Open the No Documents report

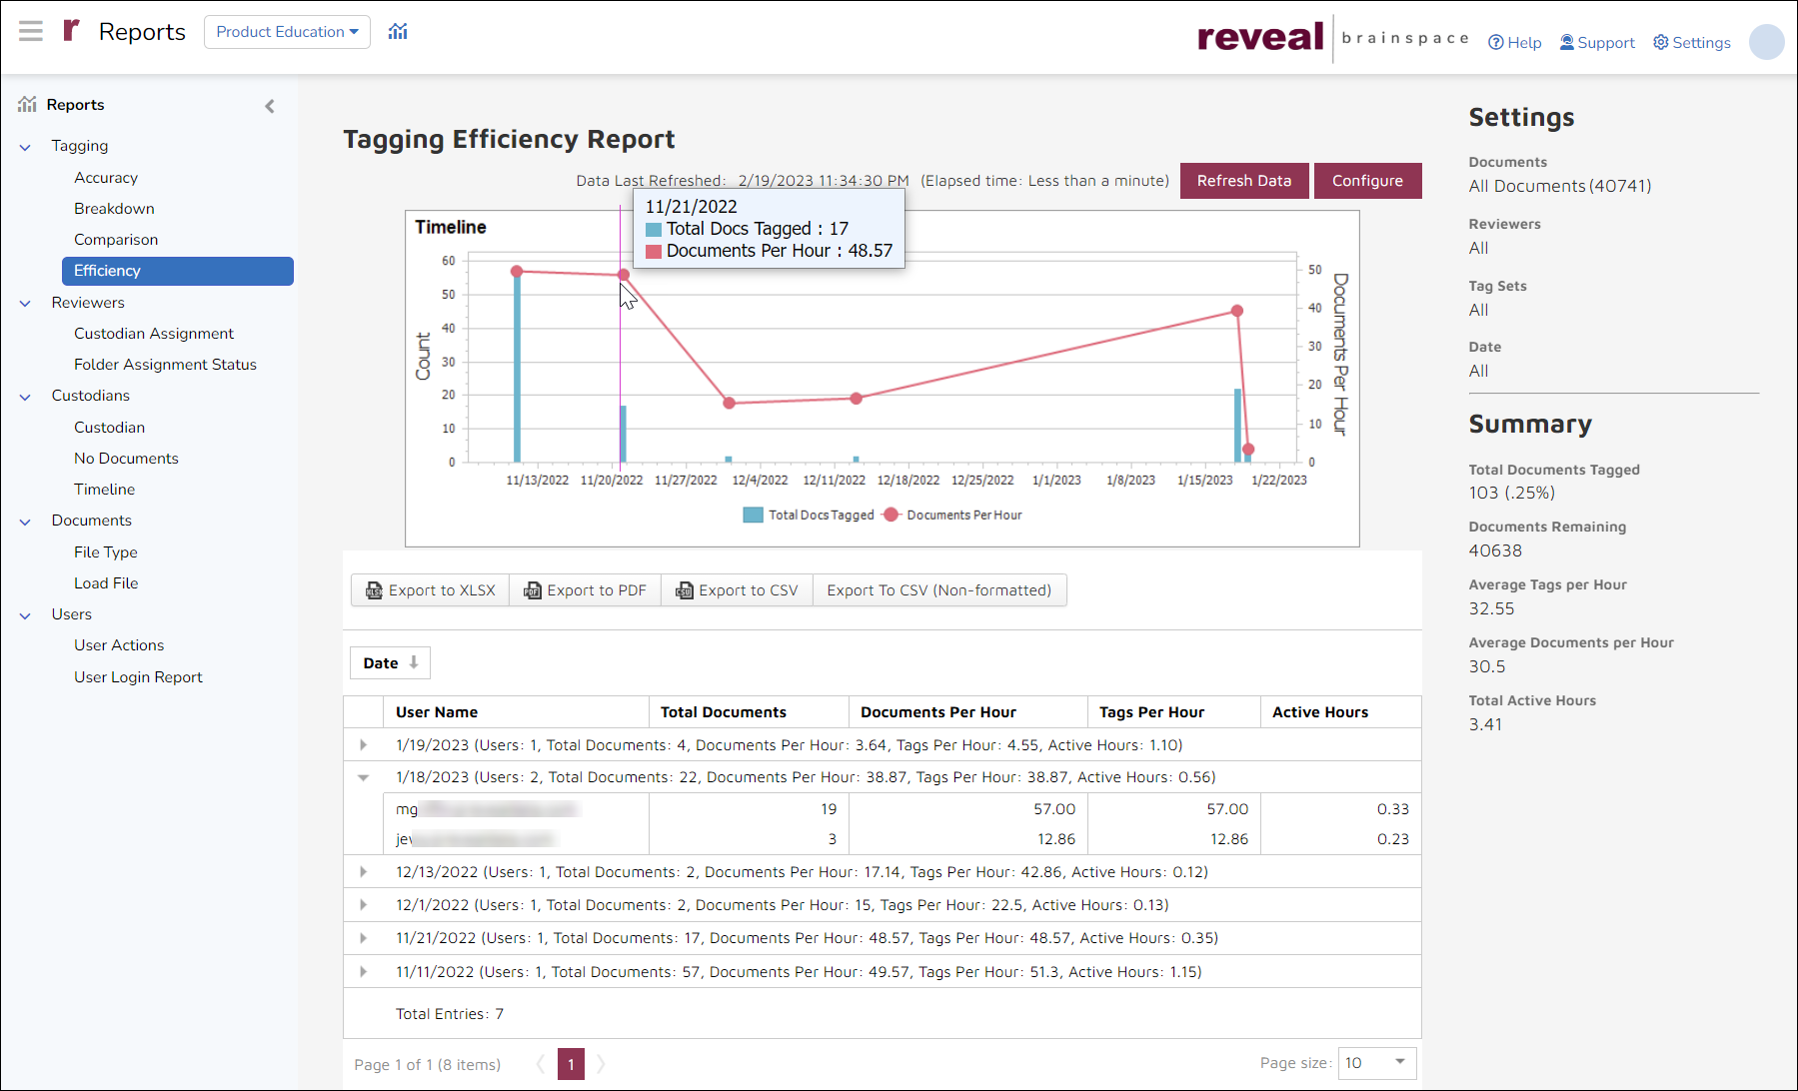126,459
